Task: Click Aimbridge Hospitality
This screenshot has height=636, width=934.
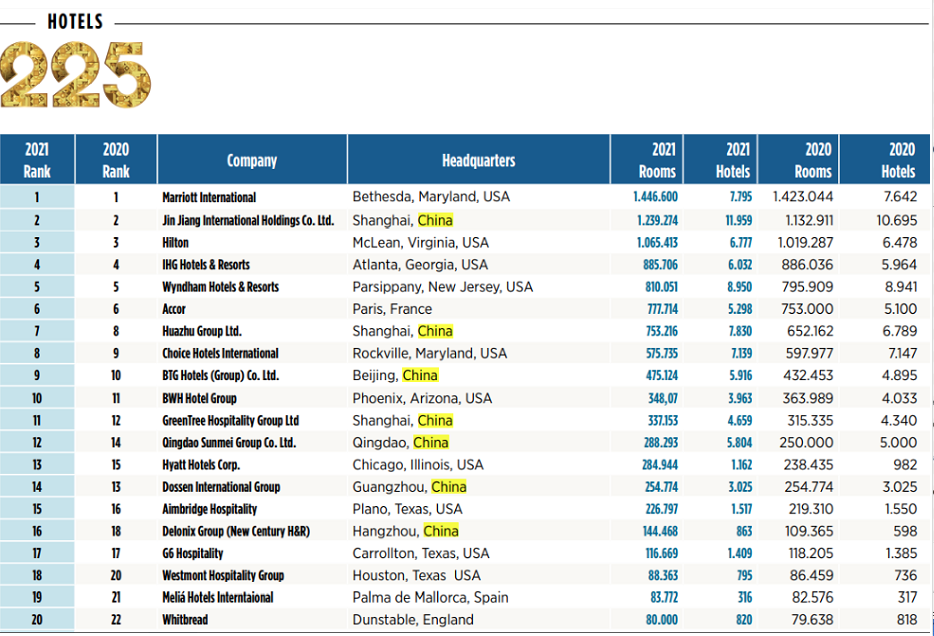Action: 210,509
